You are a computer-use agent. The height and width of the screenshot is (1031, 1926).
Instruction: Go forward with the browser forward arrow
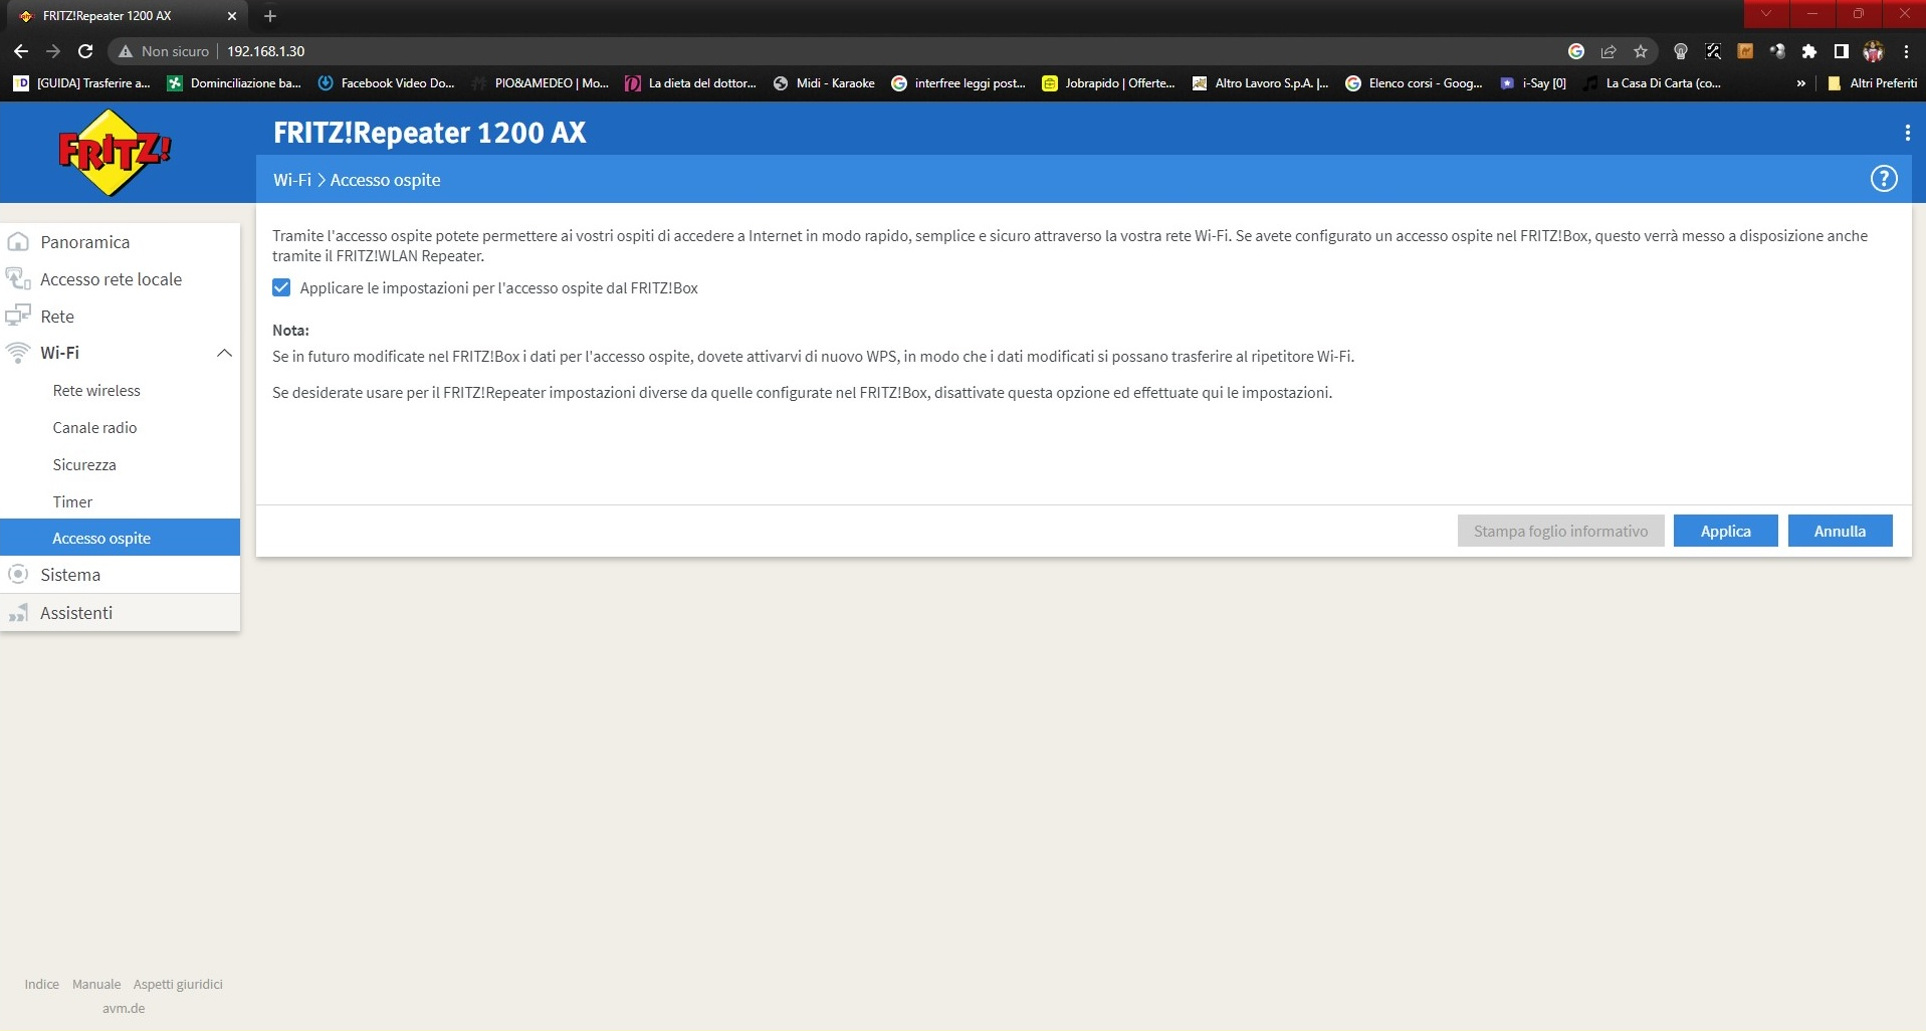53,51
